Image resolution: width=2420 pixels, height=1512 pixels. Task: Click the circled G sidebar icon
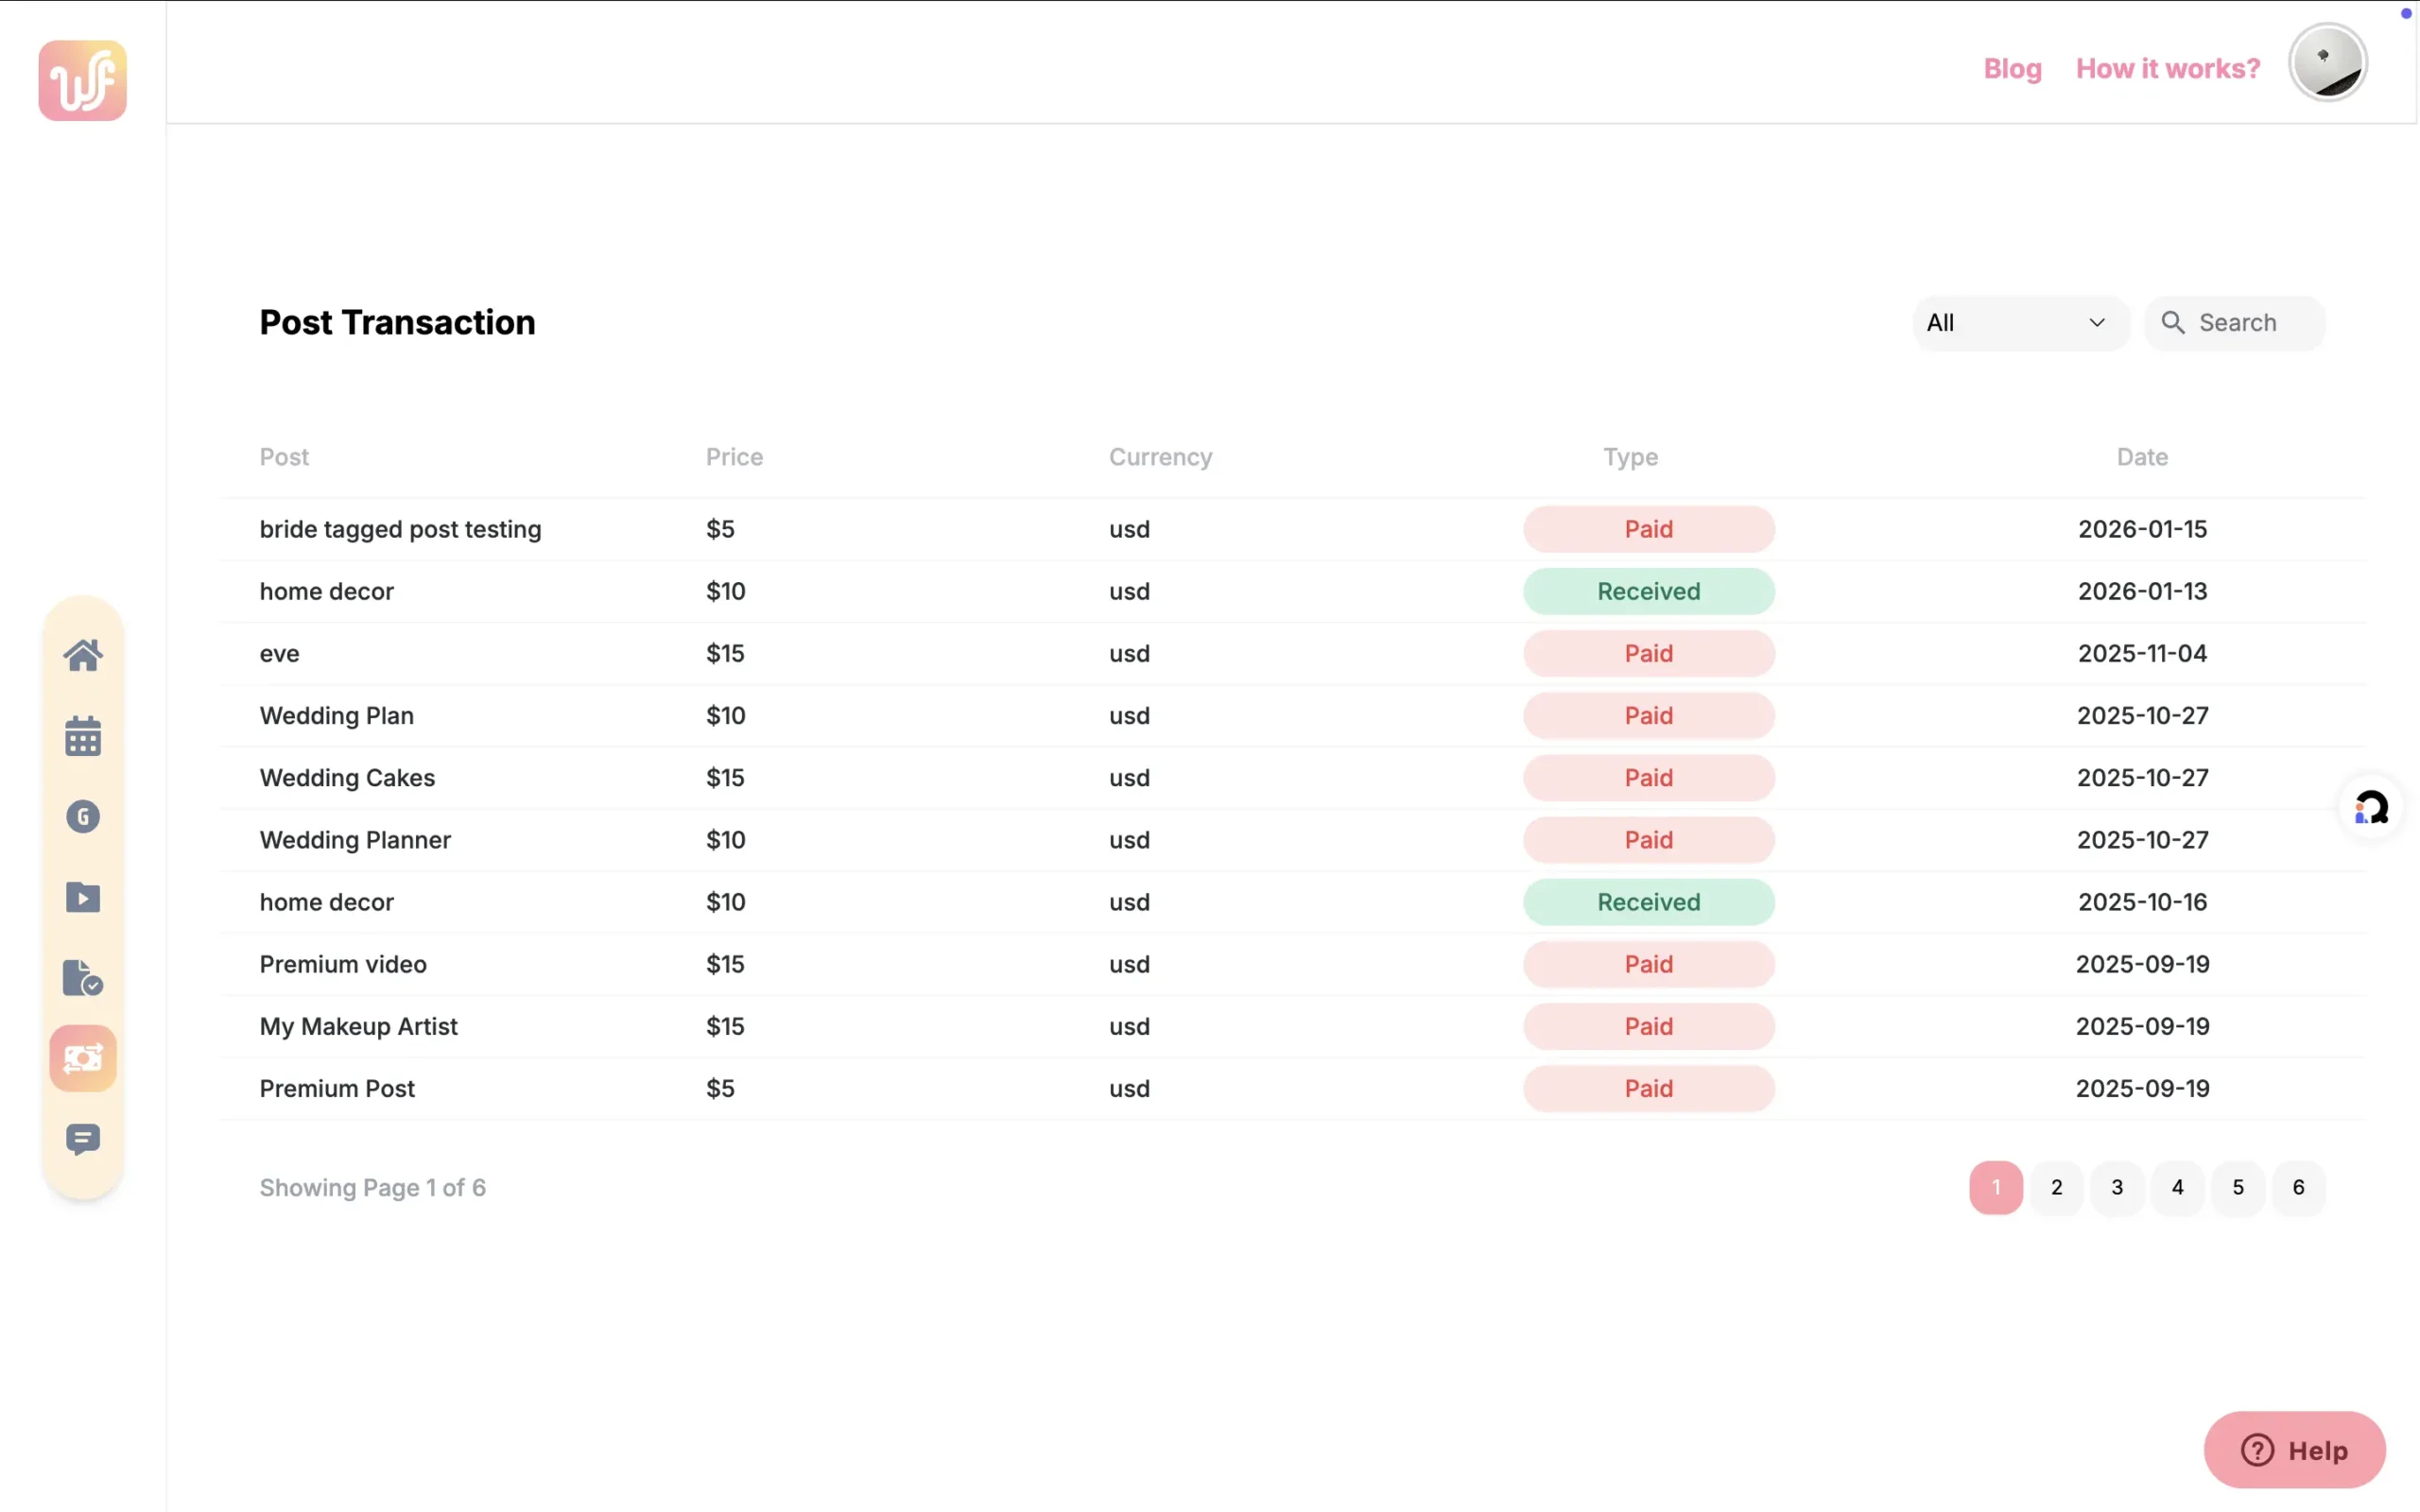coord(83,817)
